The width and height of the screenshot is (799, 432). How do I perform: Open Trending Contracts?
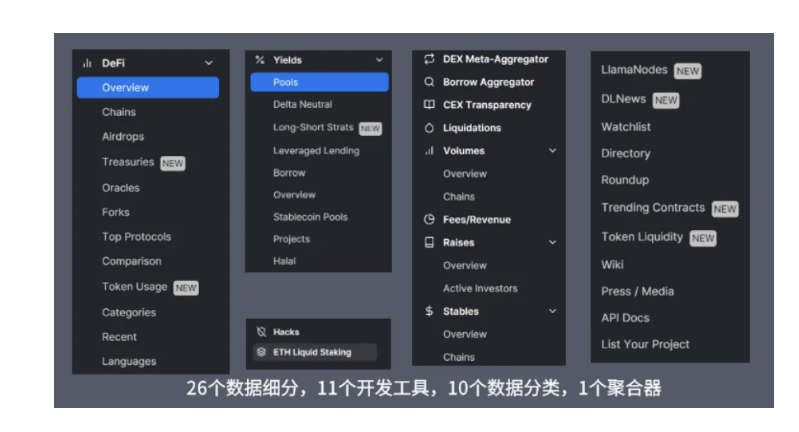point(653,208)
